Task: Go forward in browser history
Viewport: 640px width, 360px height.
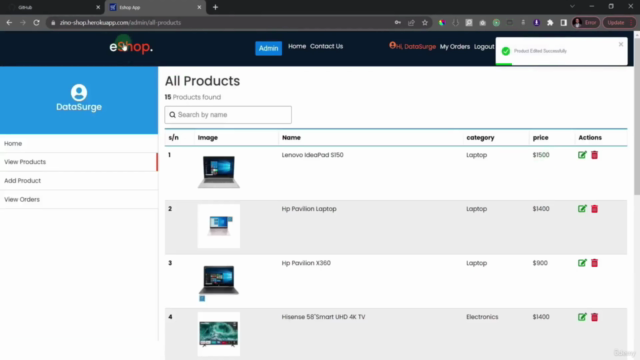Action: tap(23, 23)
